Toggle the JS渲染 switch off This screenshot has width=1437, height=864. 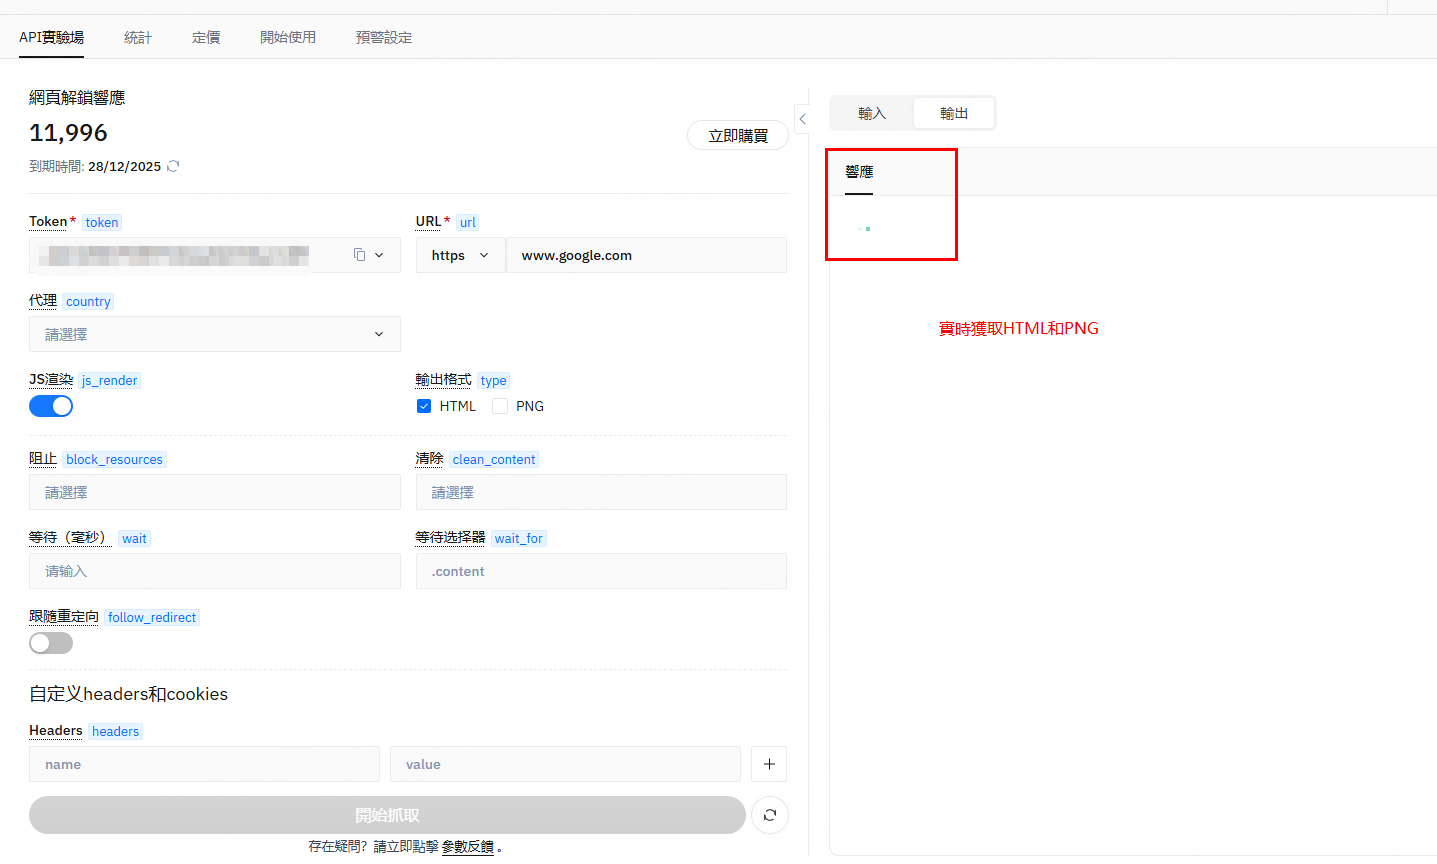pyautogui.click(x=51, y=406)
